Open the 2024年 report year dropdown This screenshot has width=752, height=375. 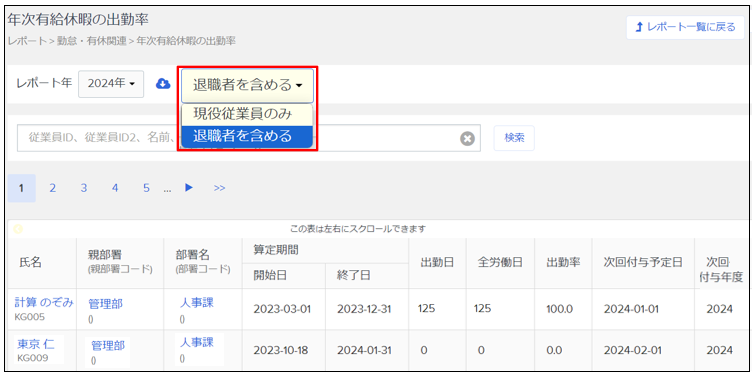(x=111, y=83)
